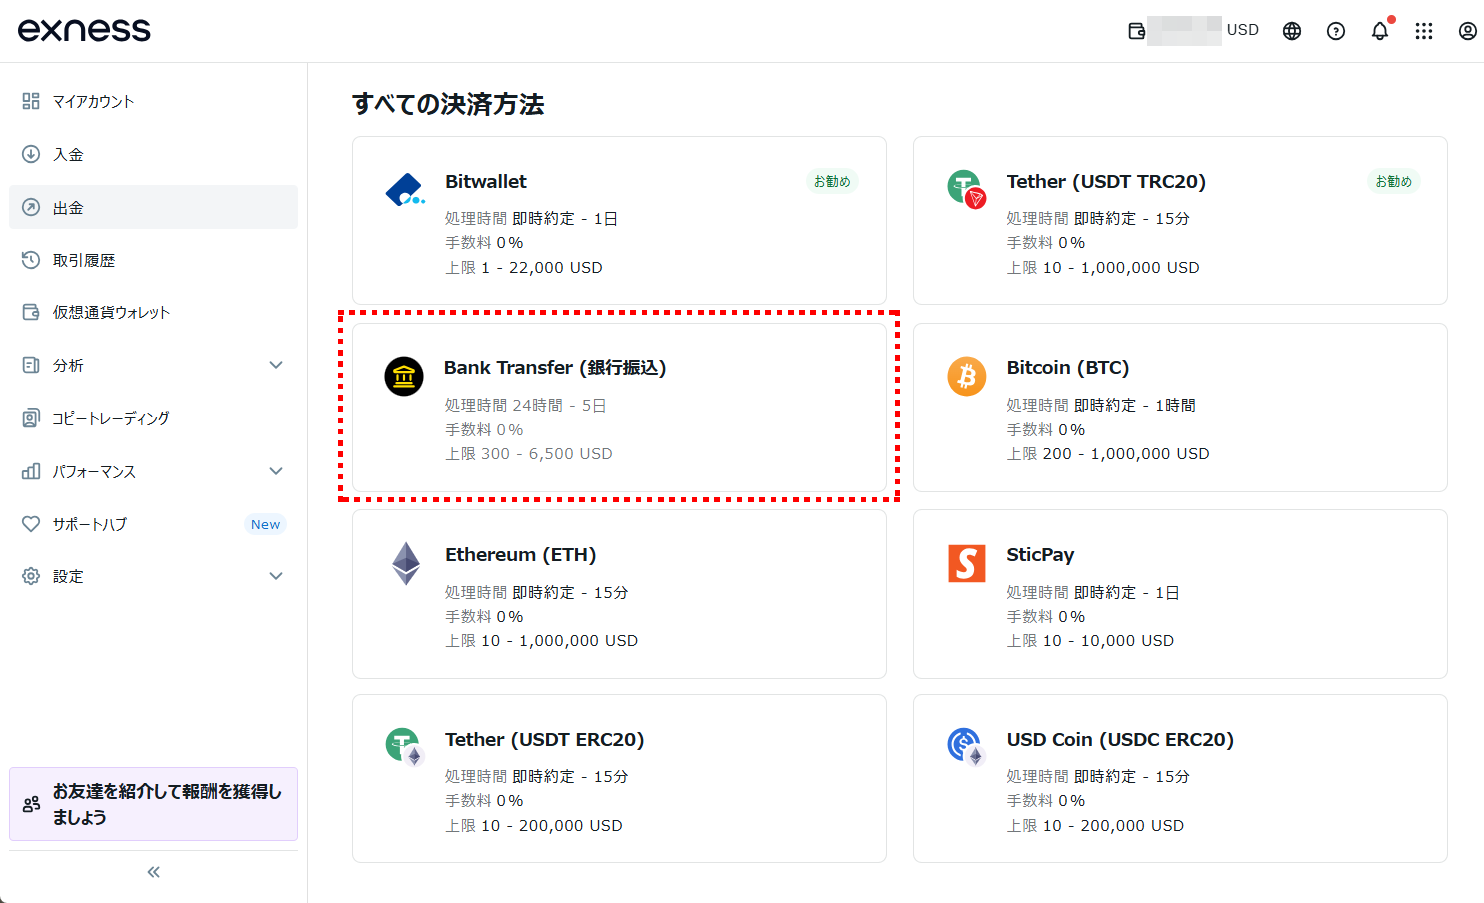
Task: Open 仮想通貨ウォレット menu item
Action: click(153, 312)
